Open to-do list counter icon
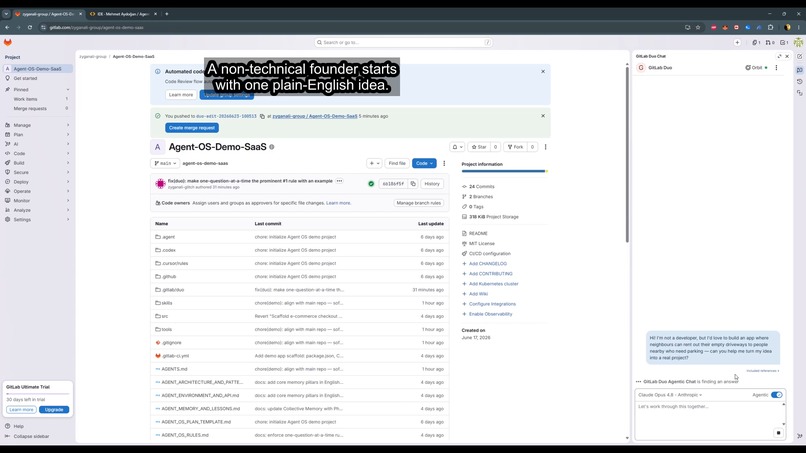806x453 pixels. pyautogui.click(x=784, y=43)
